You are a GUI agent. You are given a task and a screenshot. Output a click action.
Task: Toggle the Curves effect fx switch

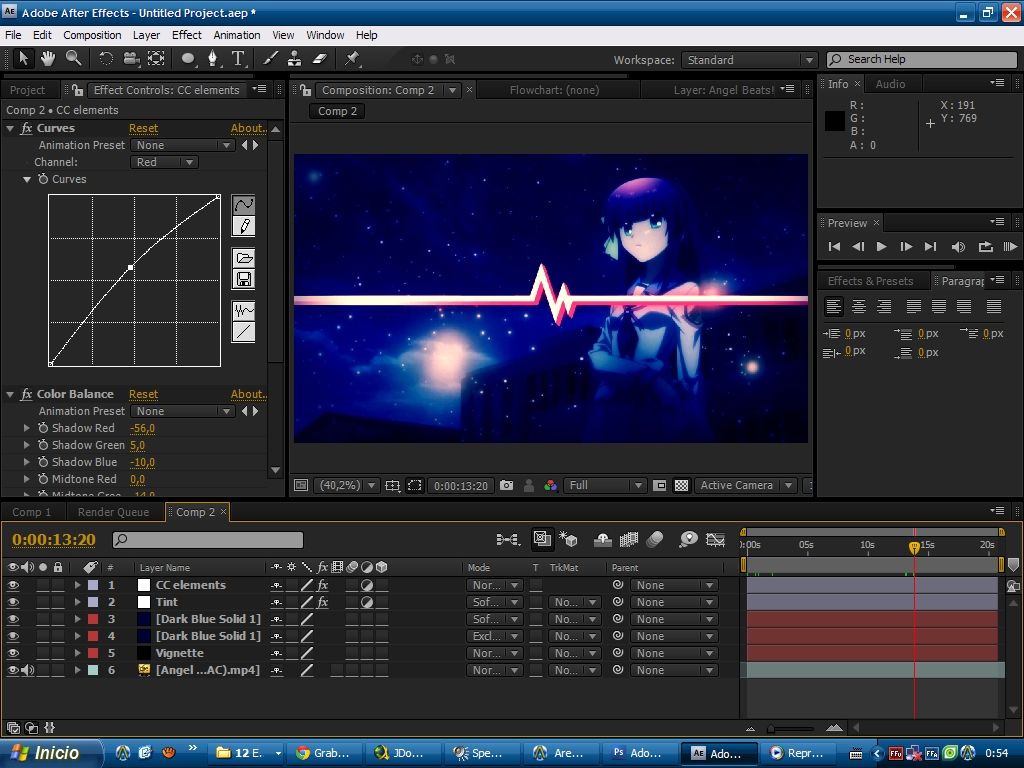coord(26,128)
